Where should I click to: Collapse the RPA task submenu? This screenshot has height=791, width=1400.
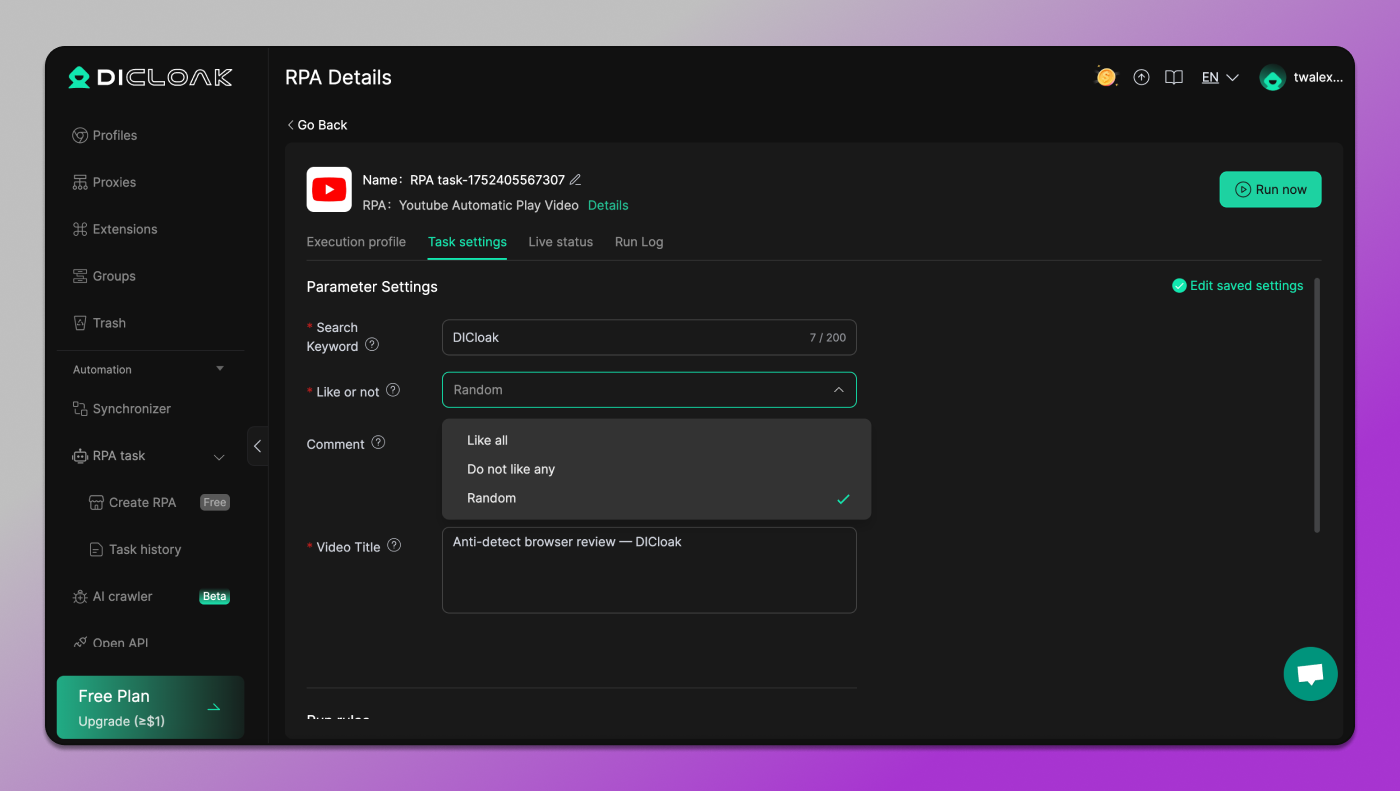219,457
